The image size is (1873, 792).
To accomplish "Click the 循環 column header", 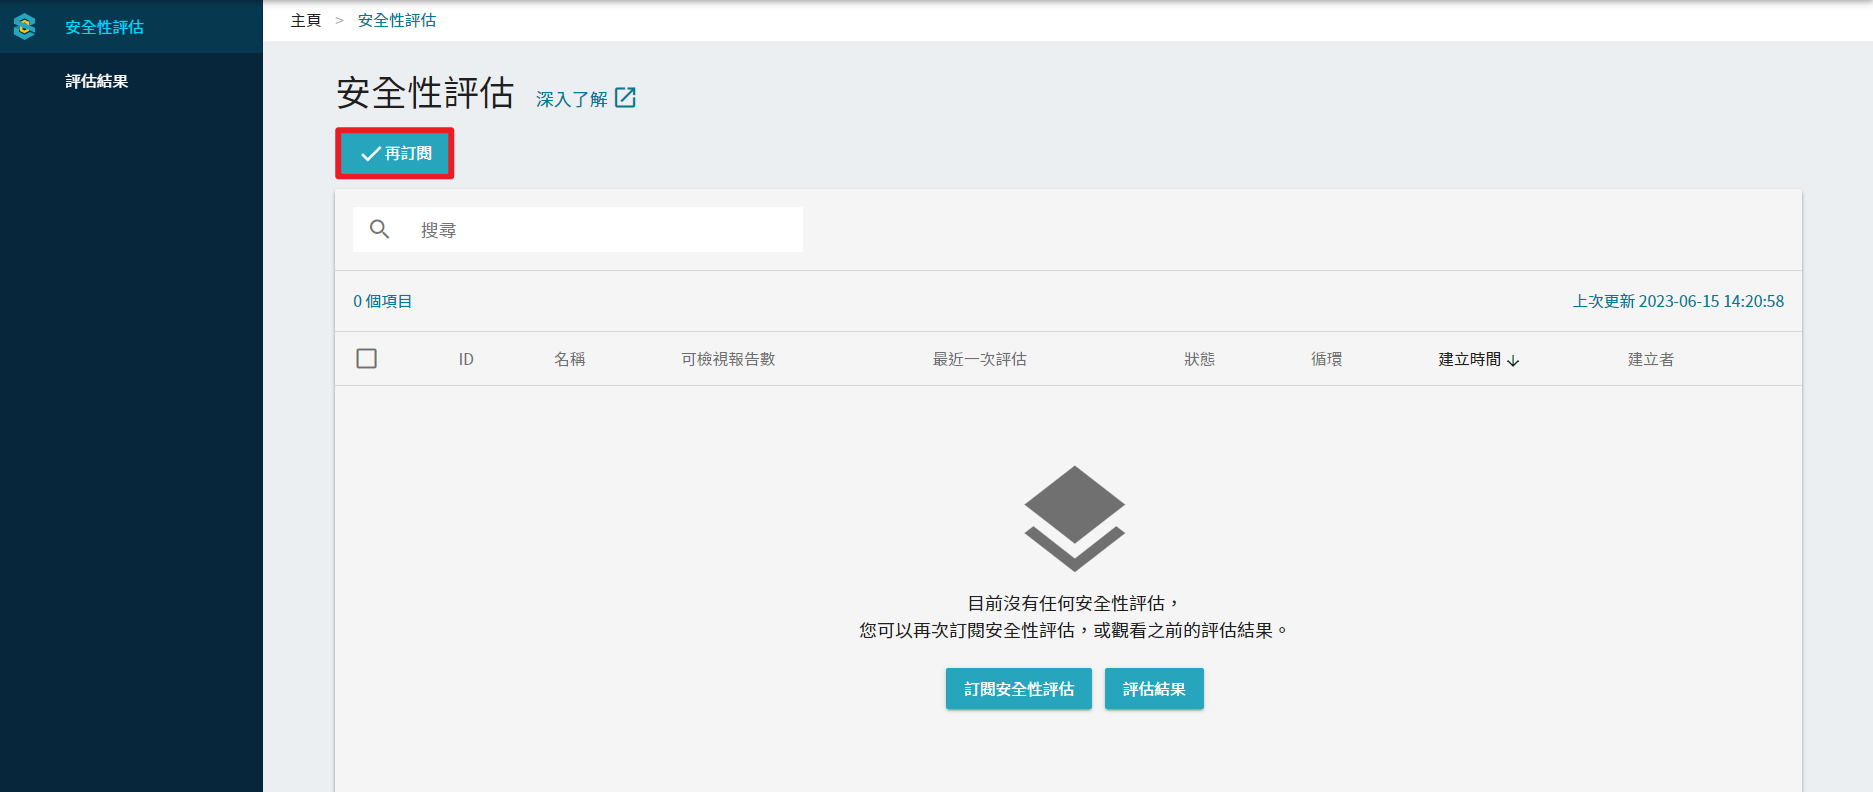I will click(x=1327, y=359).
